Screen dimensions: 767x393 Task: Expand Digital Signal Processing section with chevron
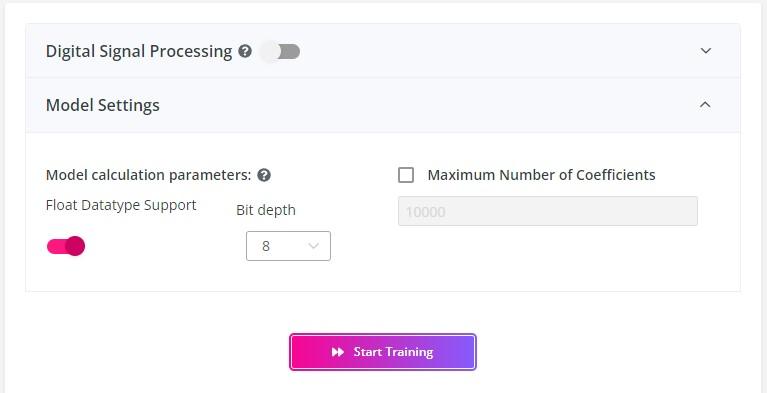[705, 50]
